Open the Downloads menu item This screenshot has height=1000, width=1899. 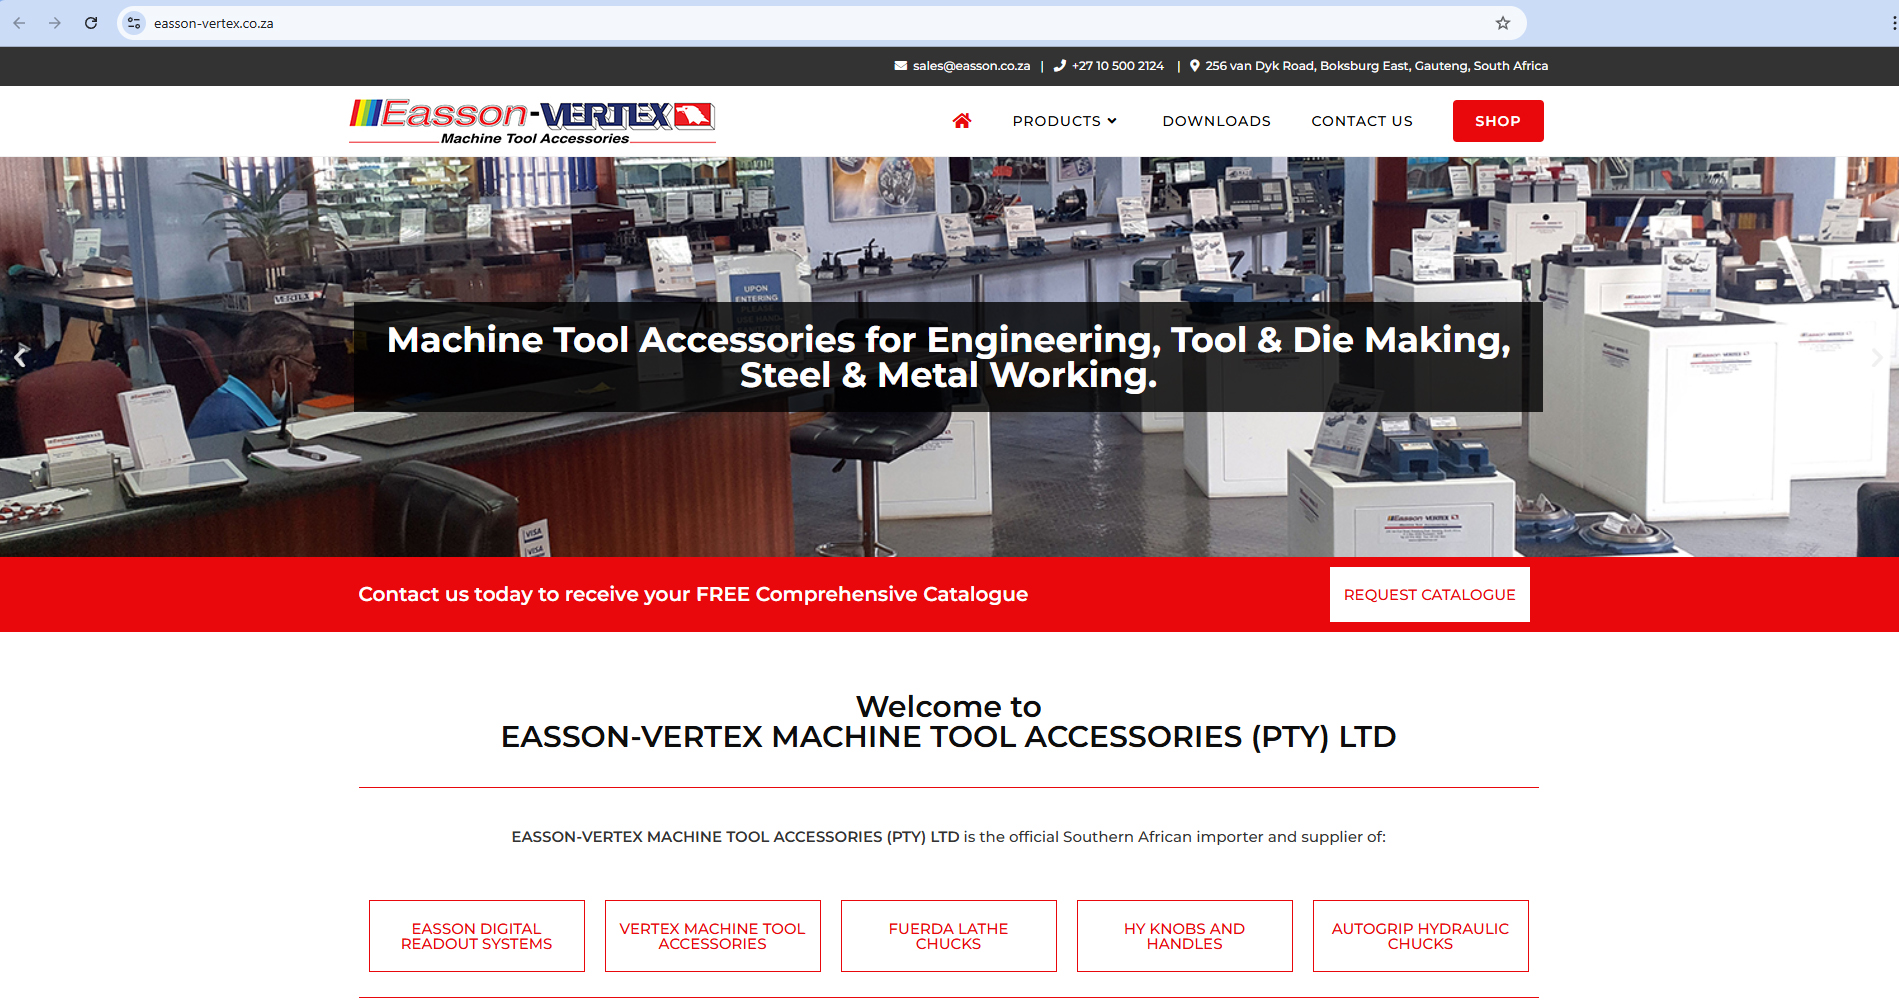click(x=1216, y=121)
